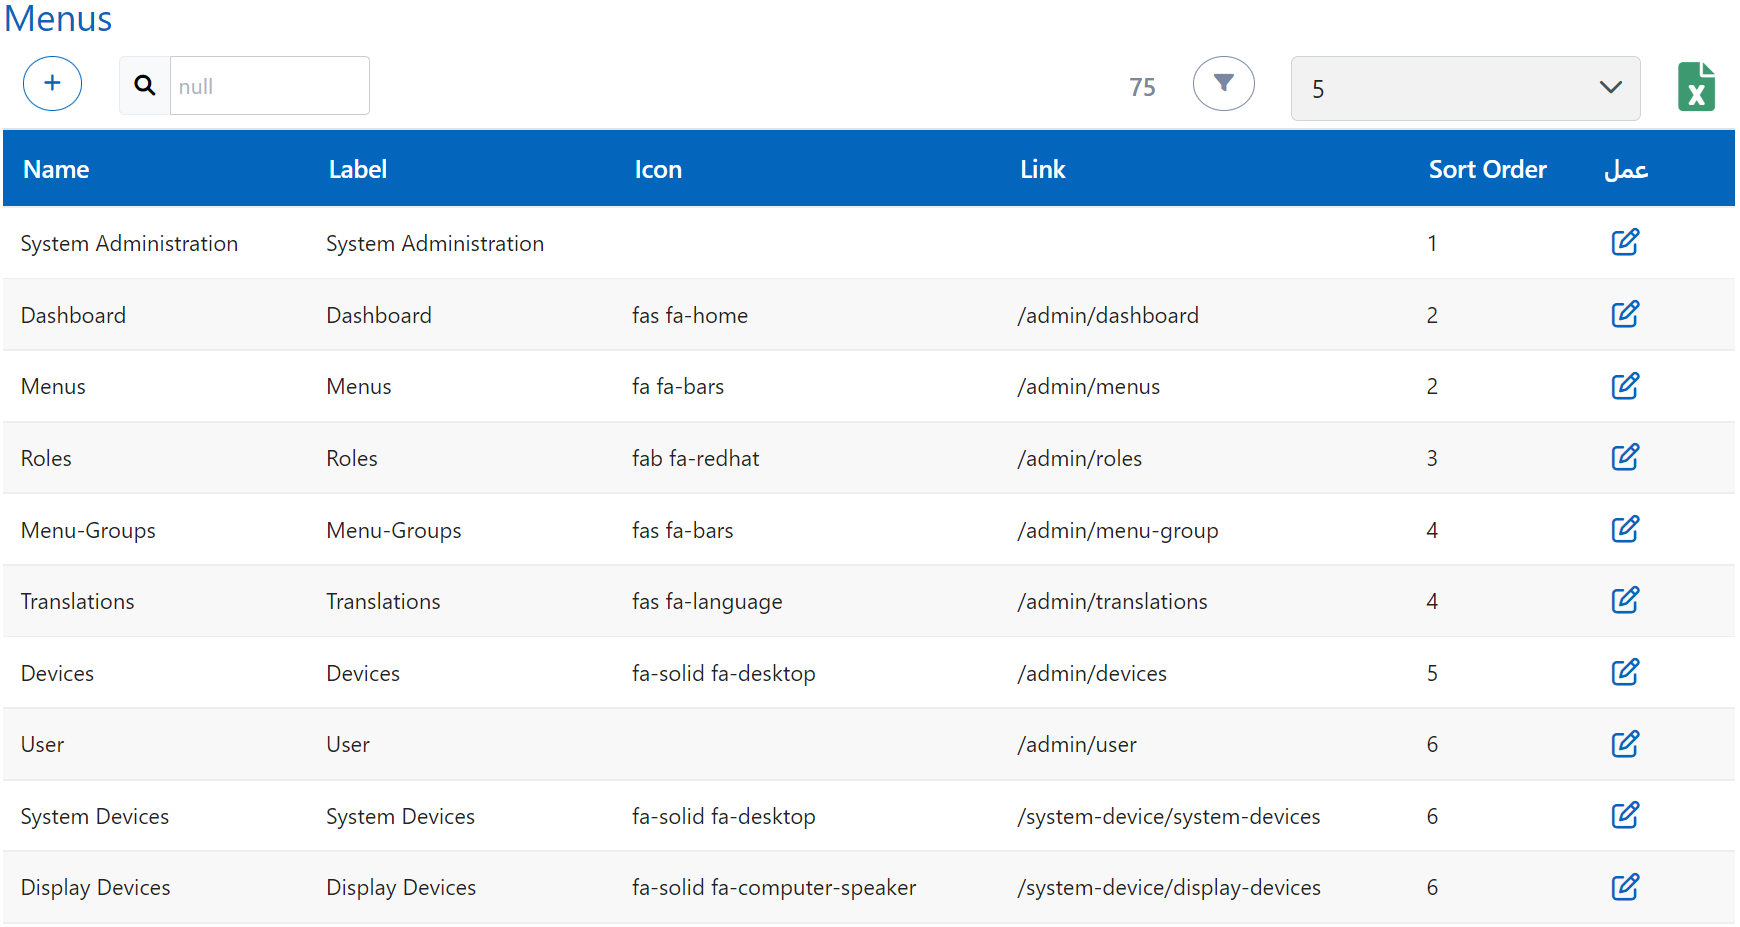
Task: Sort by the Sort Order column header
Action: point(1487,170)
